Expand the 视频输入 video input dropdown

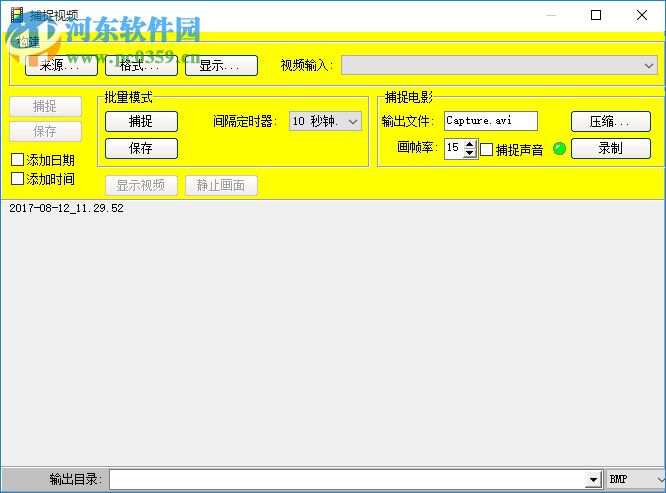(x=648, y=66)
